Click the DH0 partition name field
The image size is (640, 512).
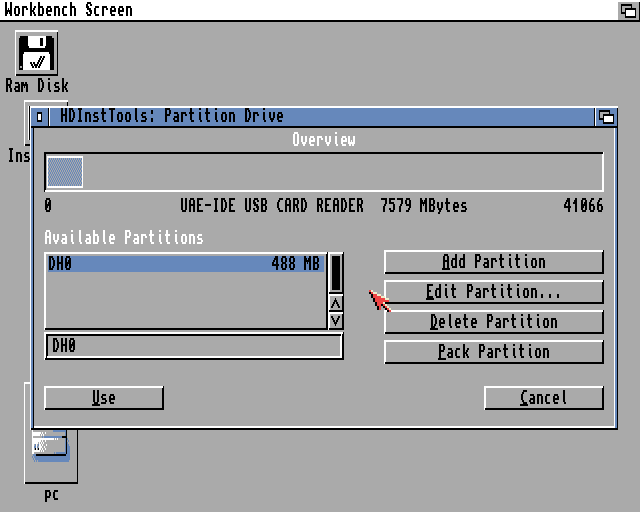pos(193,346)
